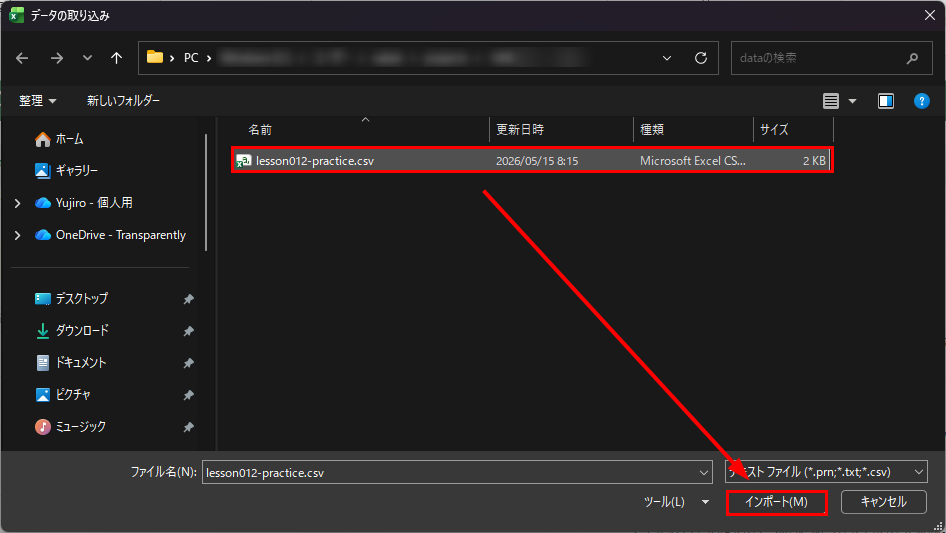Viewport: 946px width, 533px height.
Task: Open recent locations dropdown chevron
Action: 87,58
